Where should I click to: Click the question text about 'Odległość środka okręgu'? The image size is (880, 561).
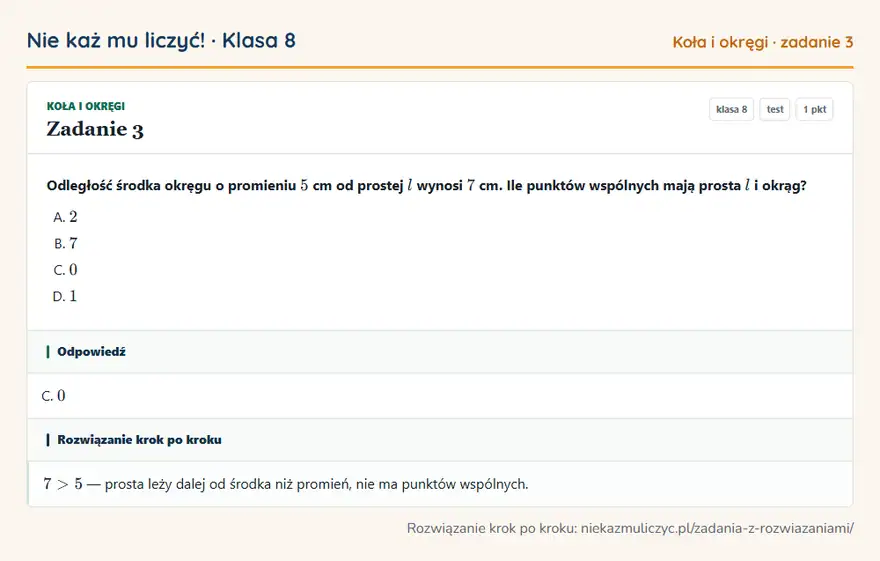(427, 185)
